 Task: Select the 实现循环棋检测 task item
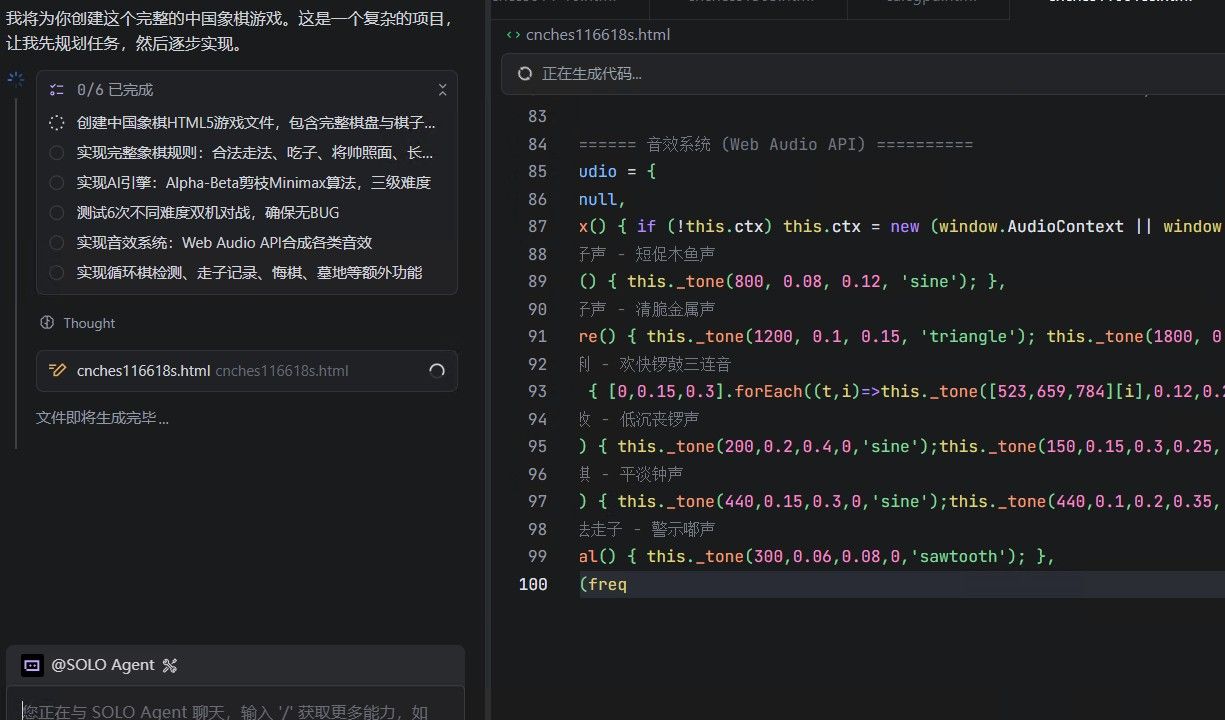coord(246,273)
